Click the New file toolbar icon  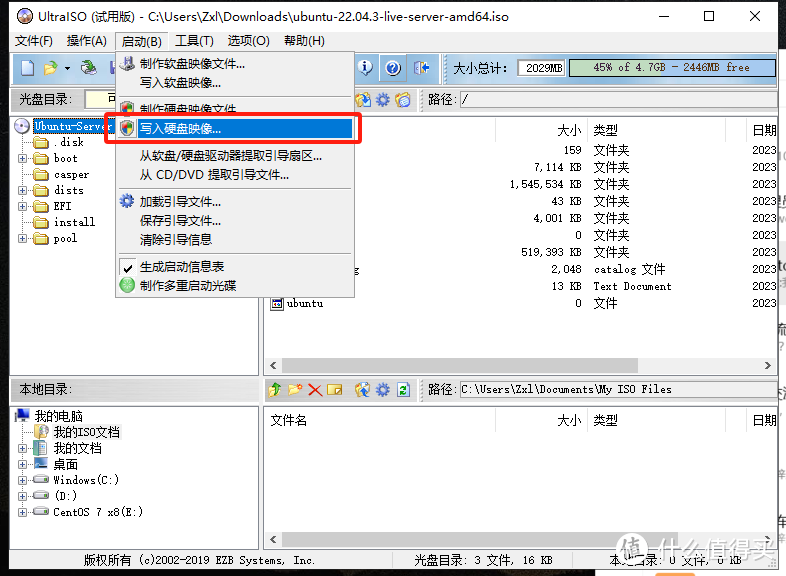[x=27, y=68]
